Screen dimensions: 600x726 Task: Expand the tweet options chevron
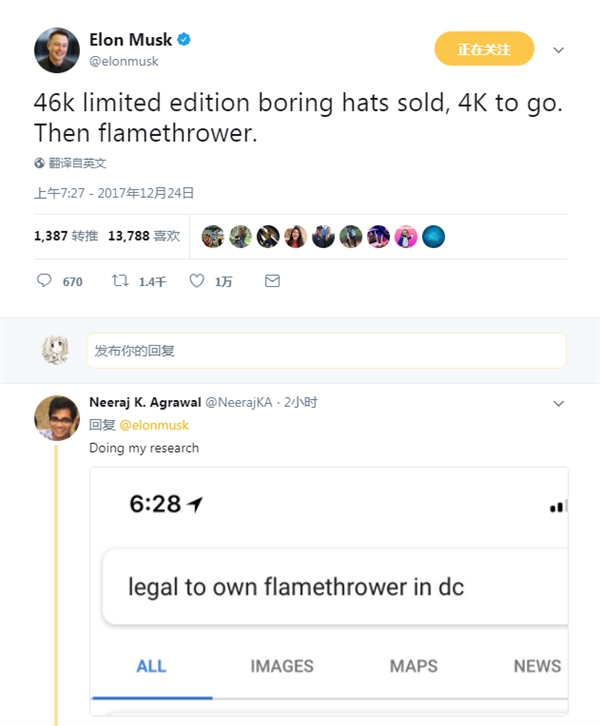pos(559,49)
